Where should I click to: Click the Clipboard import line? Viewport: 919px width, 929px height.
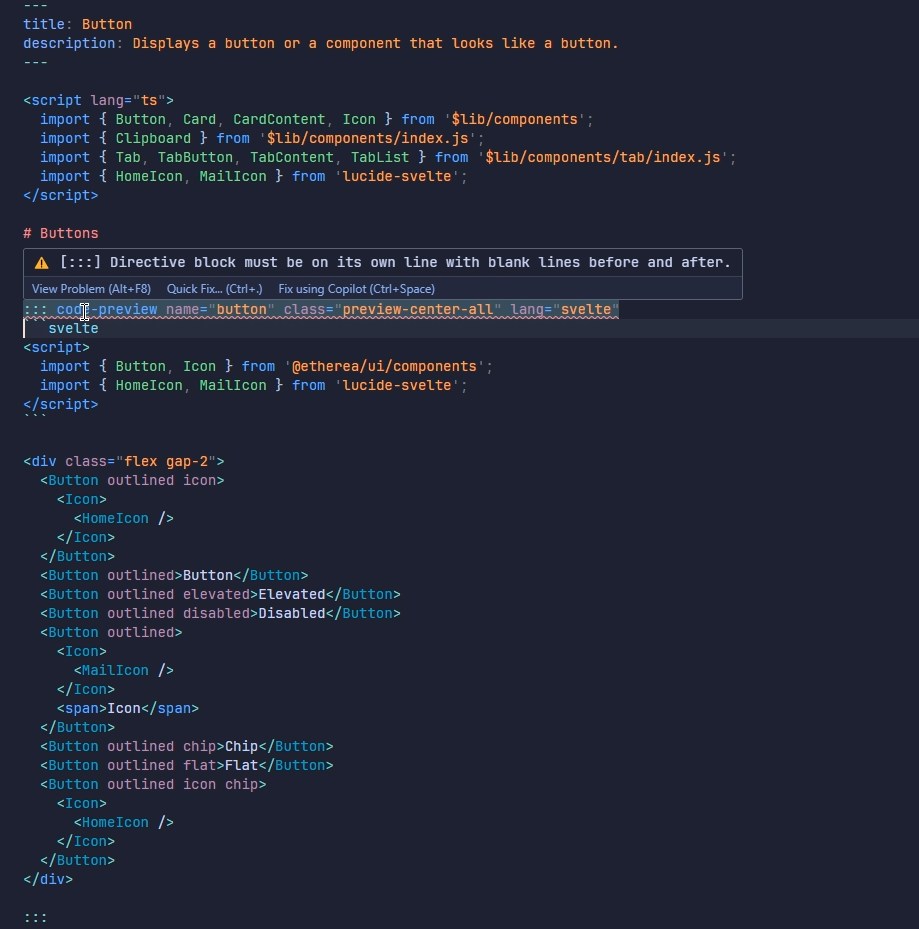[262, 138]
